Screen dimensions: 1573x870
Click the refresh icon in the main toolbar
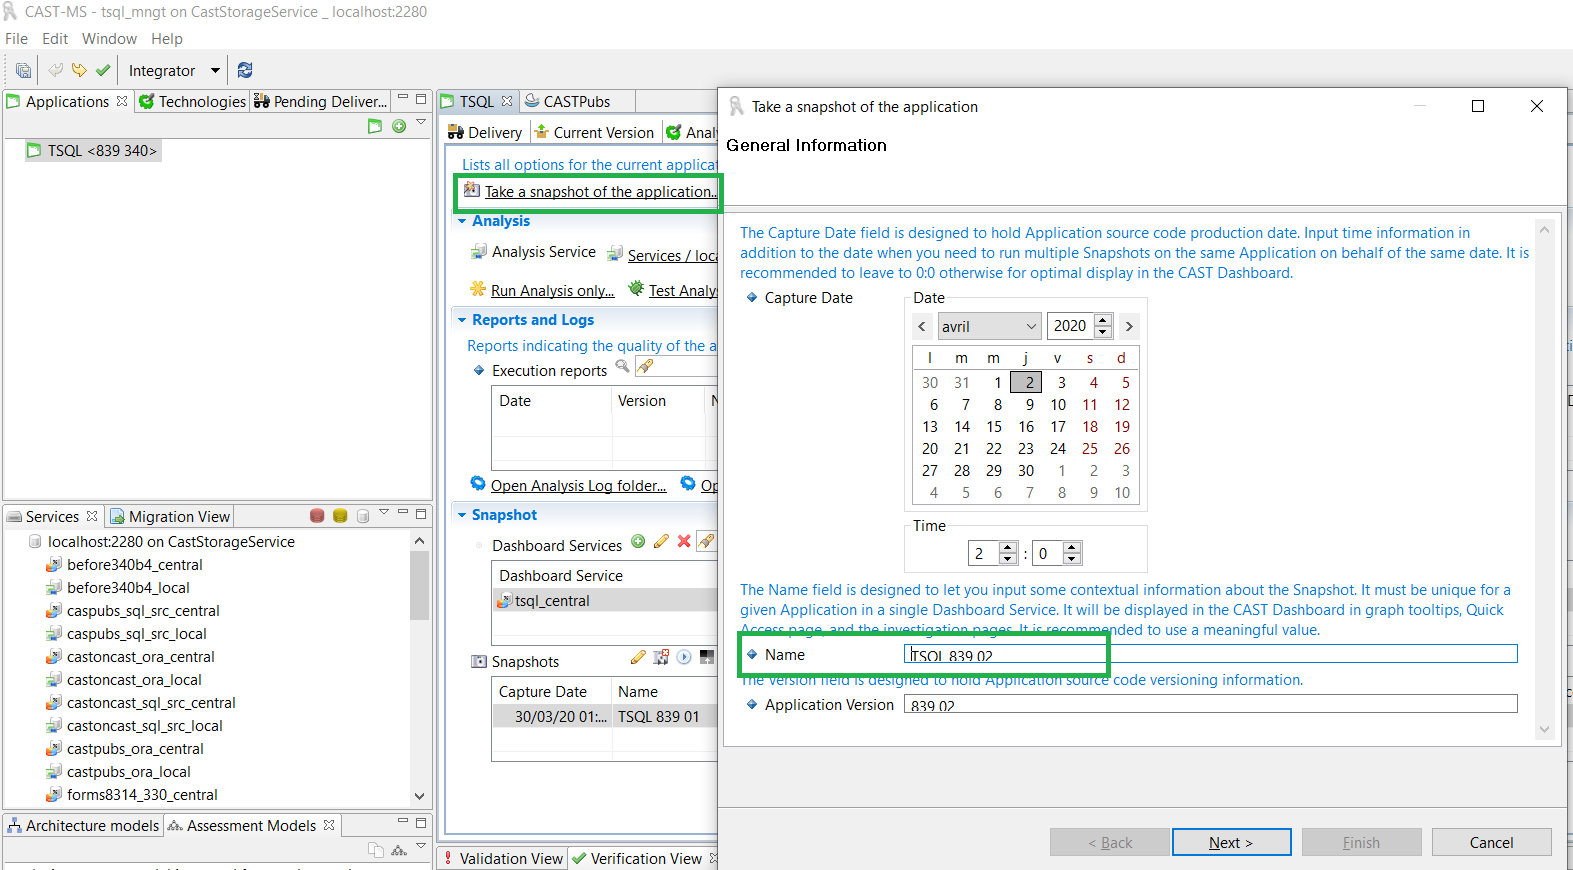(x=245, y=70)
